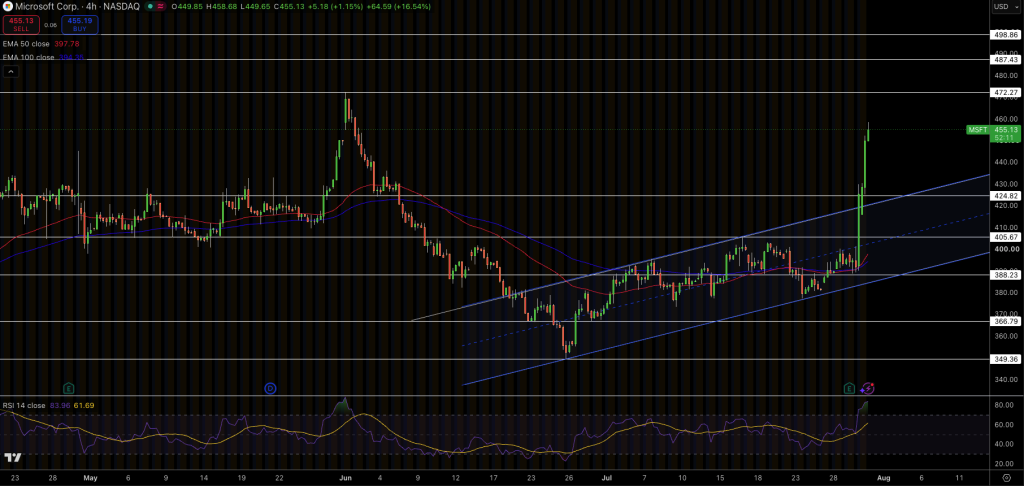Click the 455.19 BUY button
The height and width of the screenshot is (486, 1024).
(x=80, y=25)
